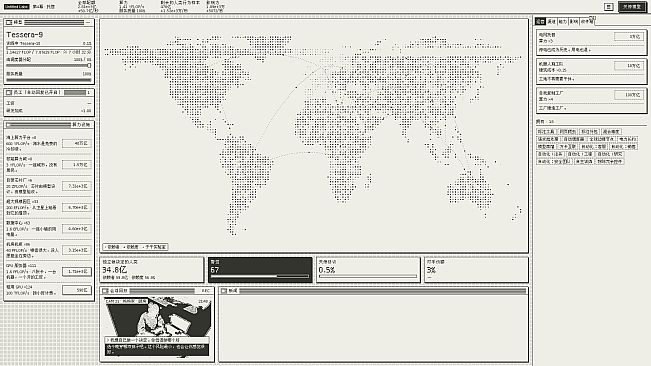Click the news panel window icon
Viewport: 651px width, 366px height.
pyautogui.click(x=224, y=291)
